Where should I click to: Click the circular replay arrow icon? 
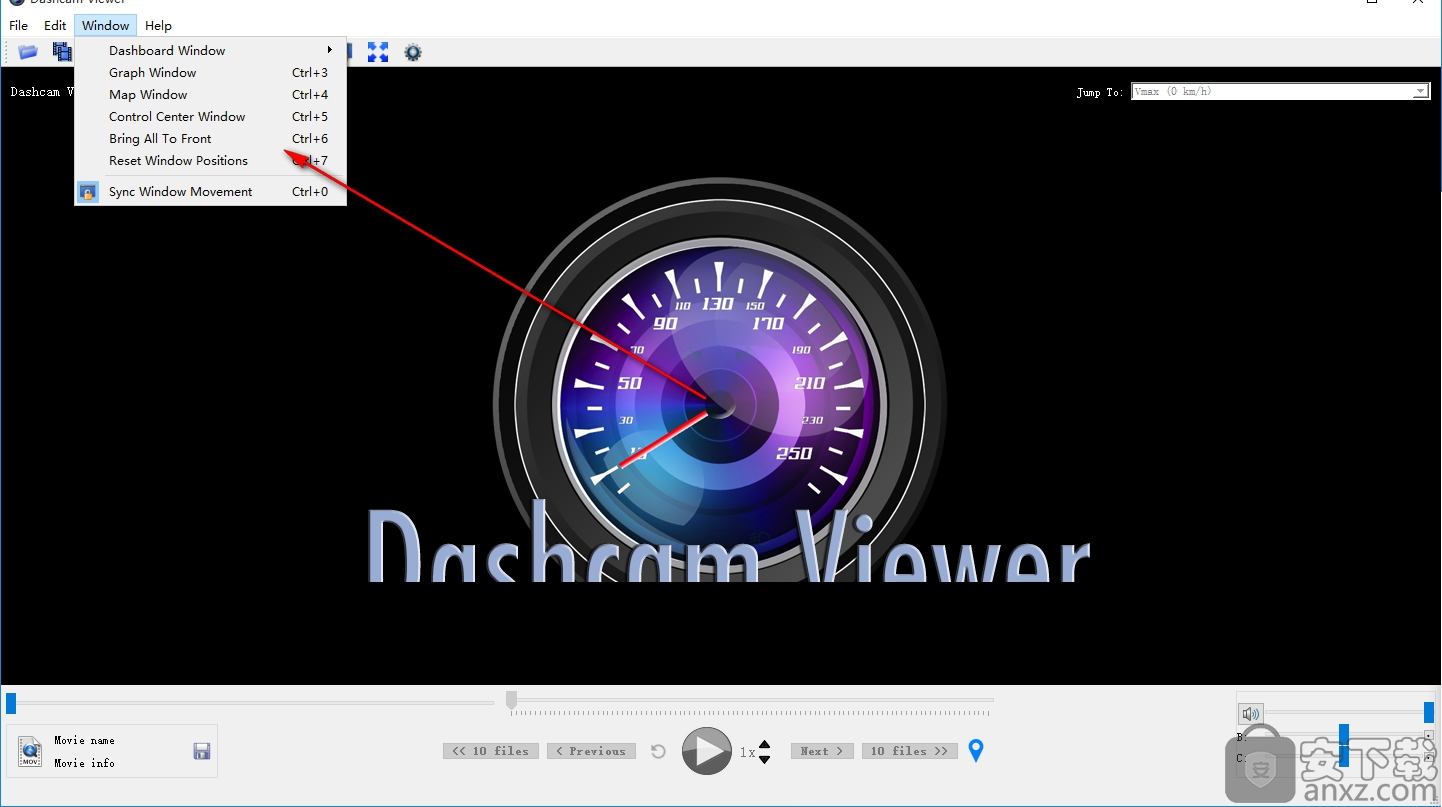click(x=658, y=751)
